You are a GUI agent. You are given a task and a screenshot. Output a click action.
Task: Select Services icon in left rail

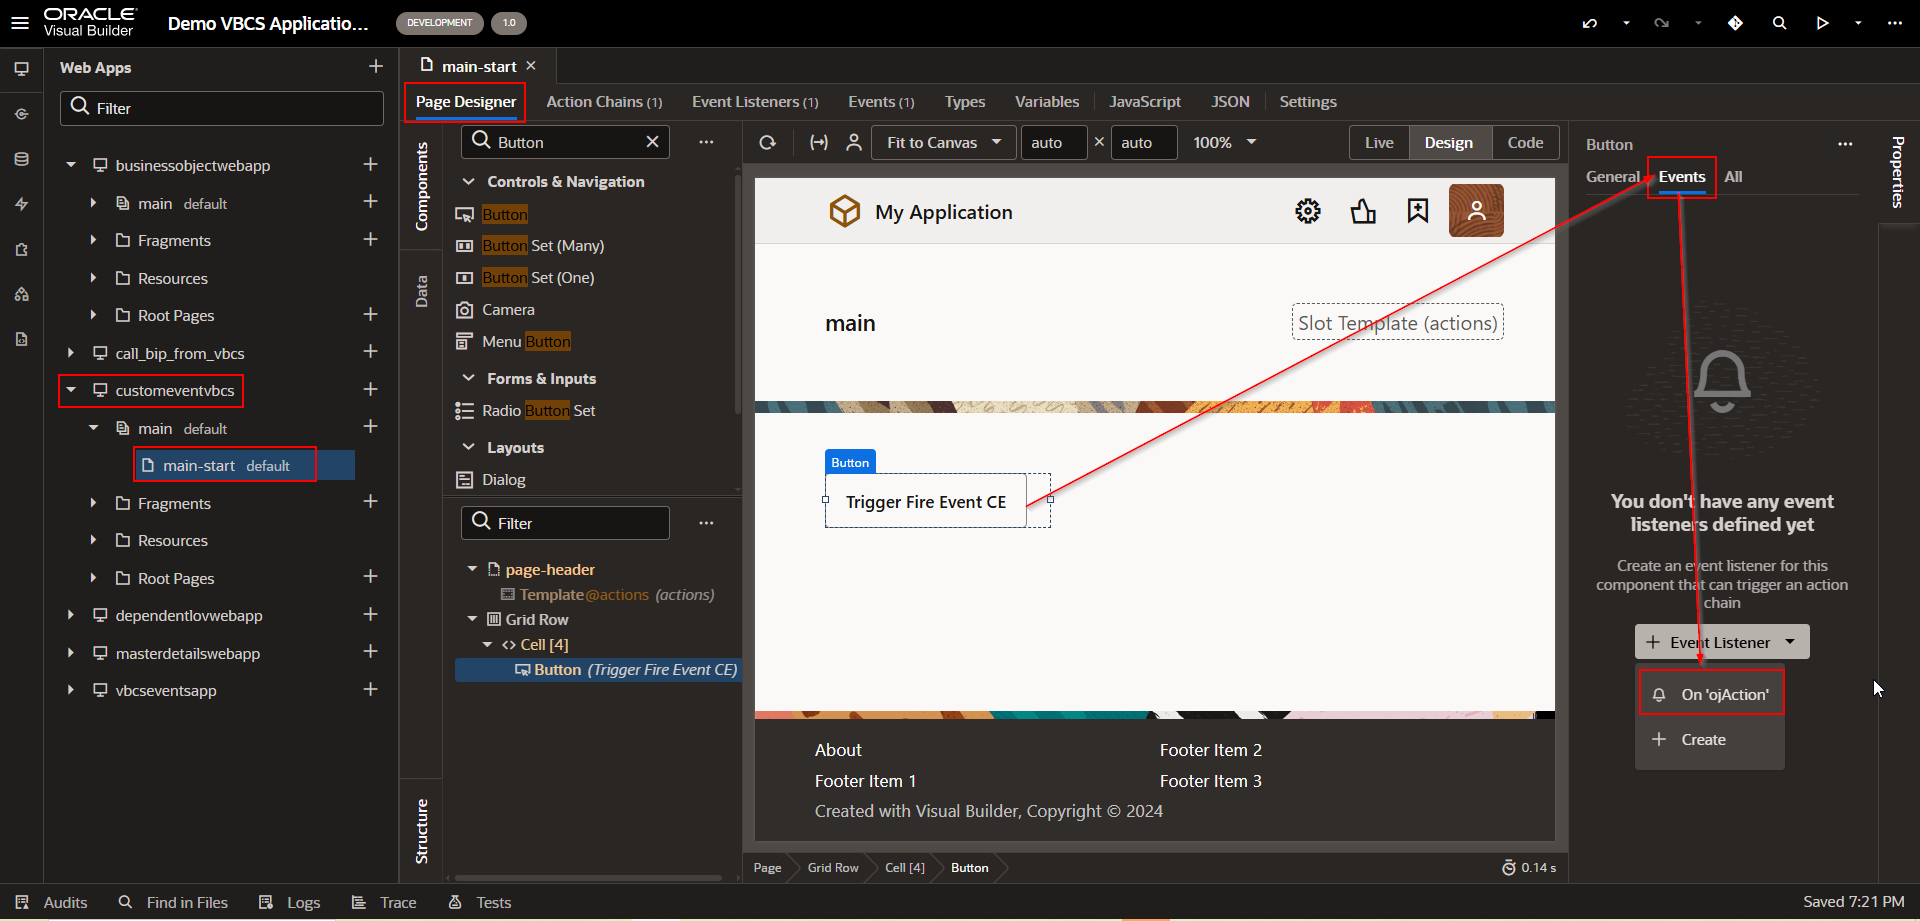tap(21, 114)
